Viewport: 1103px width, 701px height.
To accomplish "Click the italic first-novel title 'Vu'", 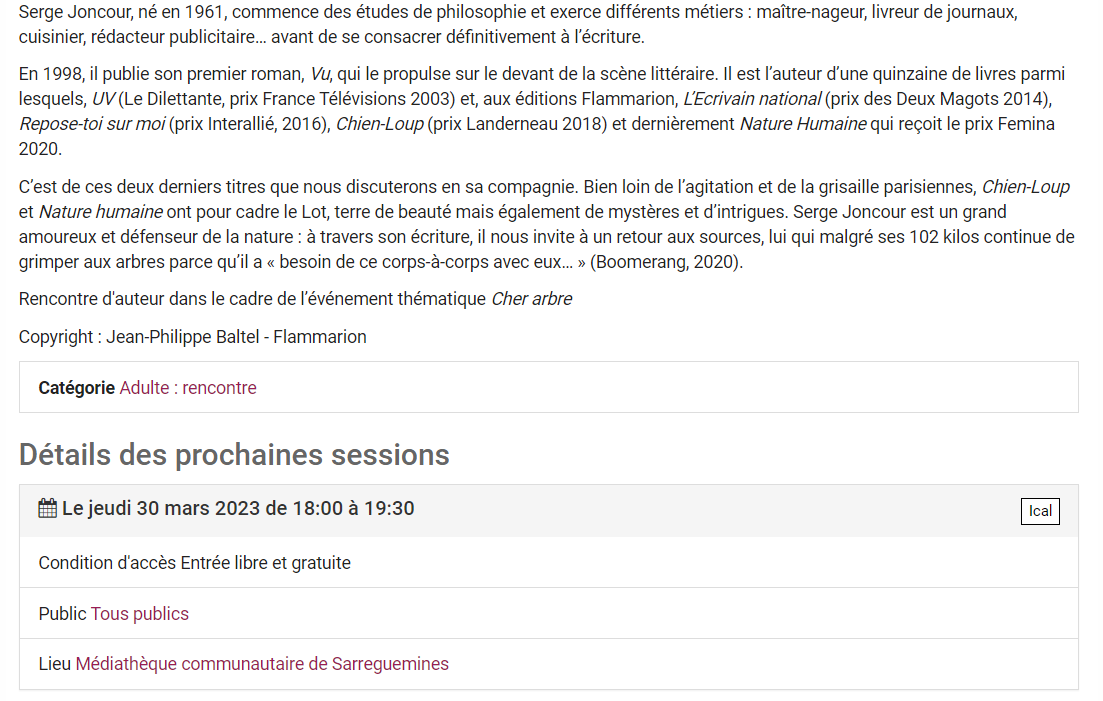I will coord(320,75).
